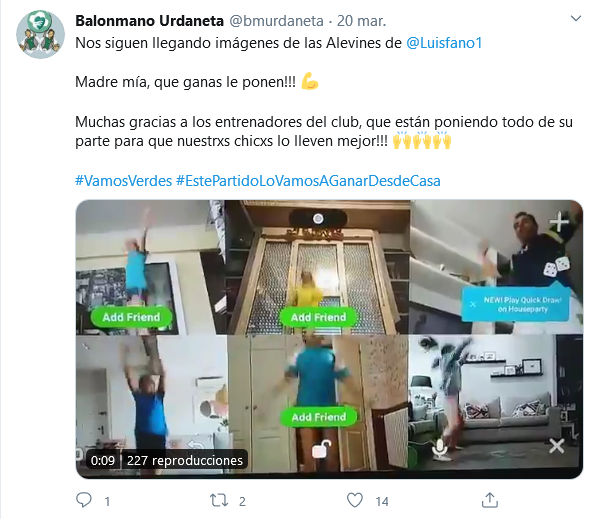Click Add Friend on the yellow-shirt video tile
This screenshot has height=519, width=598.
pos(318,317)
